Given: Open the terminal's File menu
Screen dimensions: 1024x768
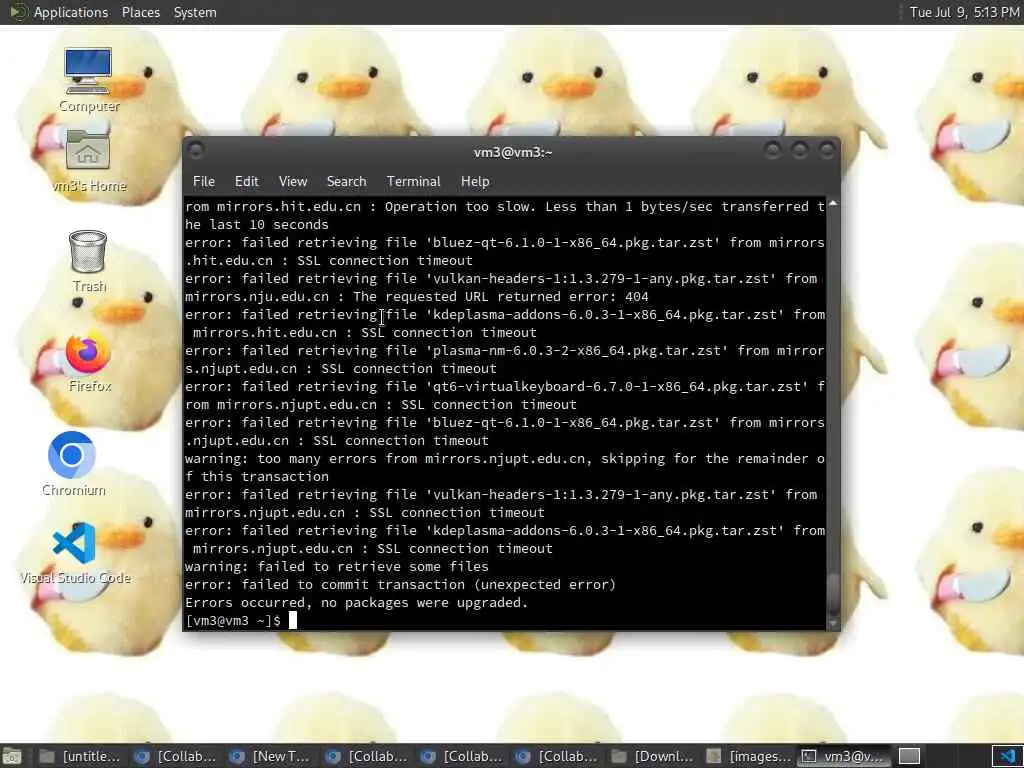Looking at the screenshot, I should [x=204, y=182].
